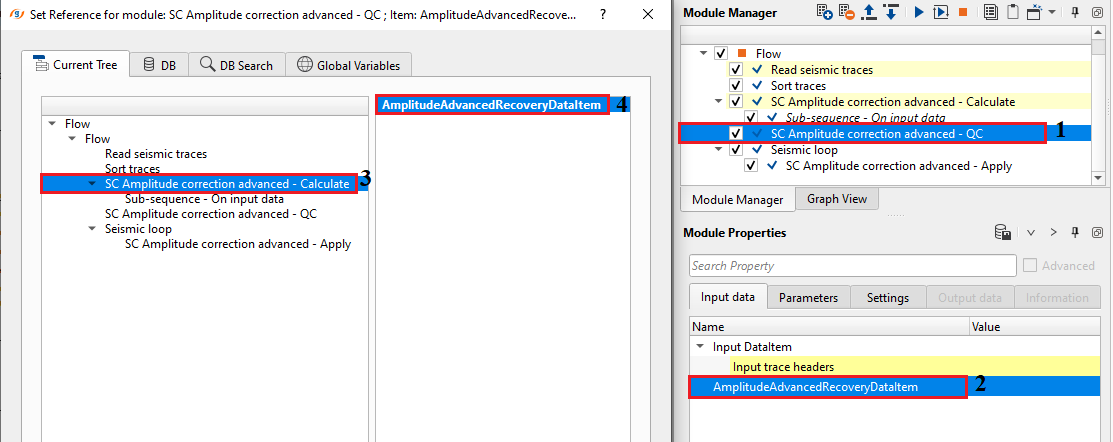
Task: Float the Module Manager panel
Action: [1097, 12]
